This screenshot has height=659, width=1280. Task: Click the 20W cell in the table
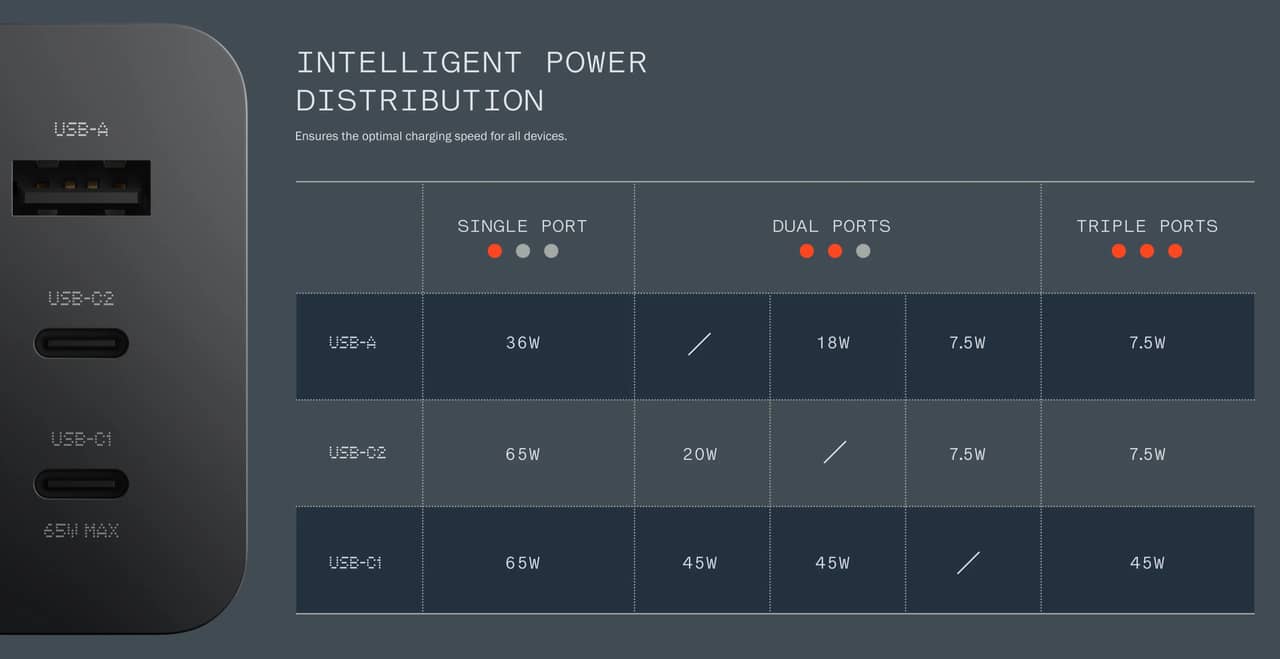699,454
